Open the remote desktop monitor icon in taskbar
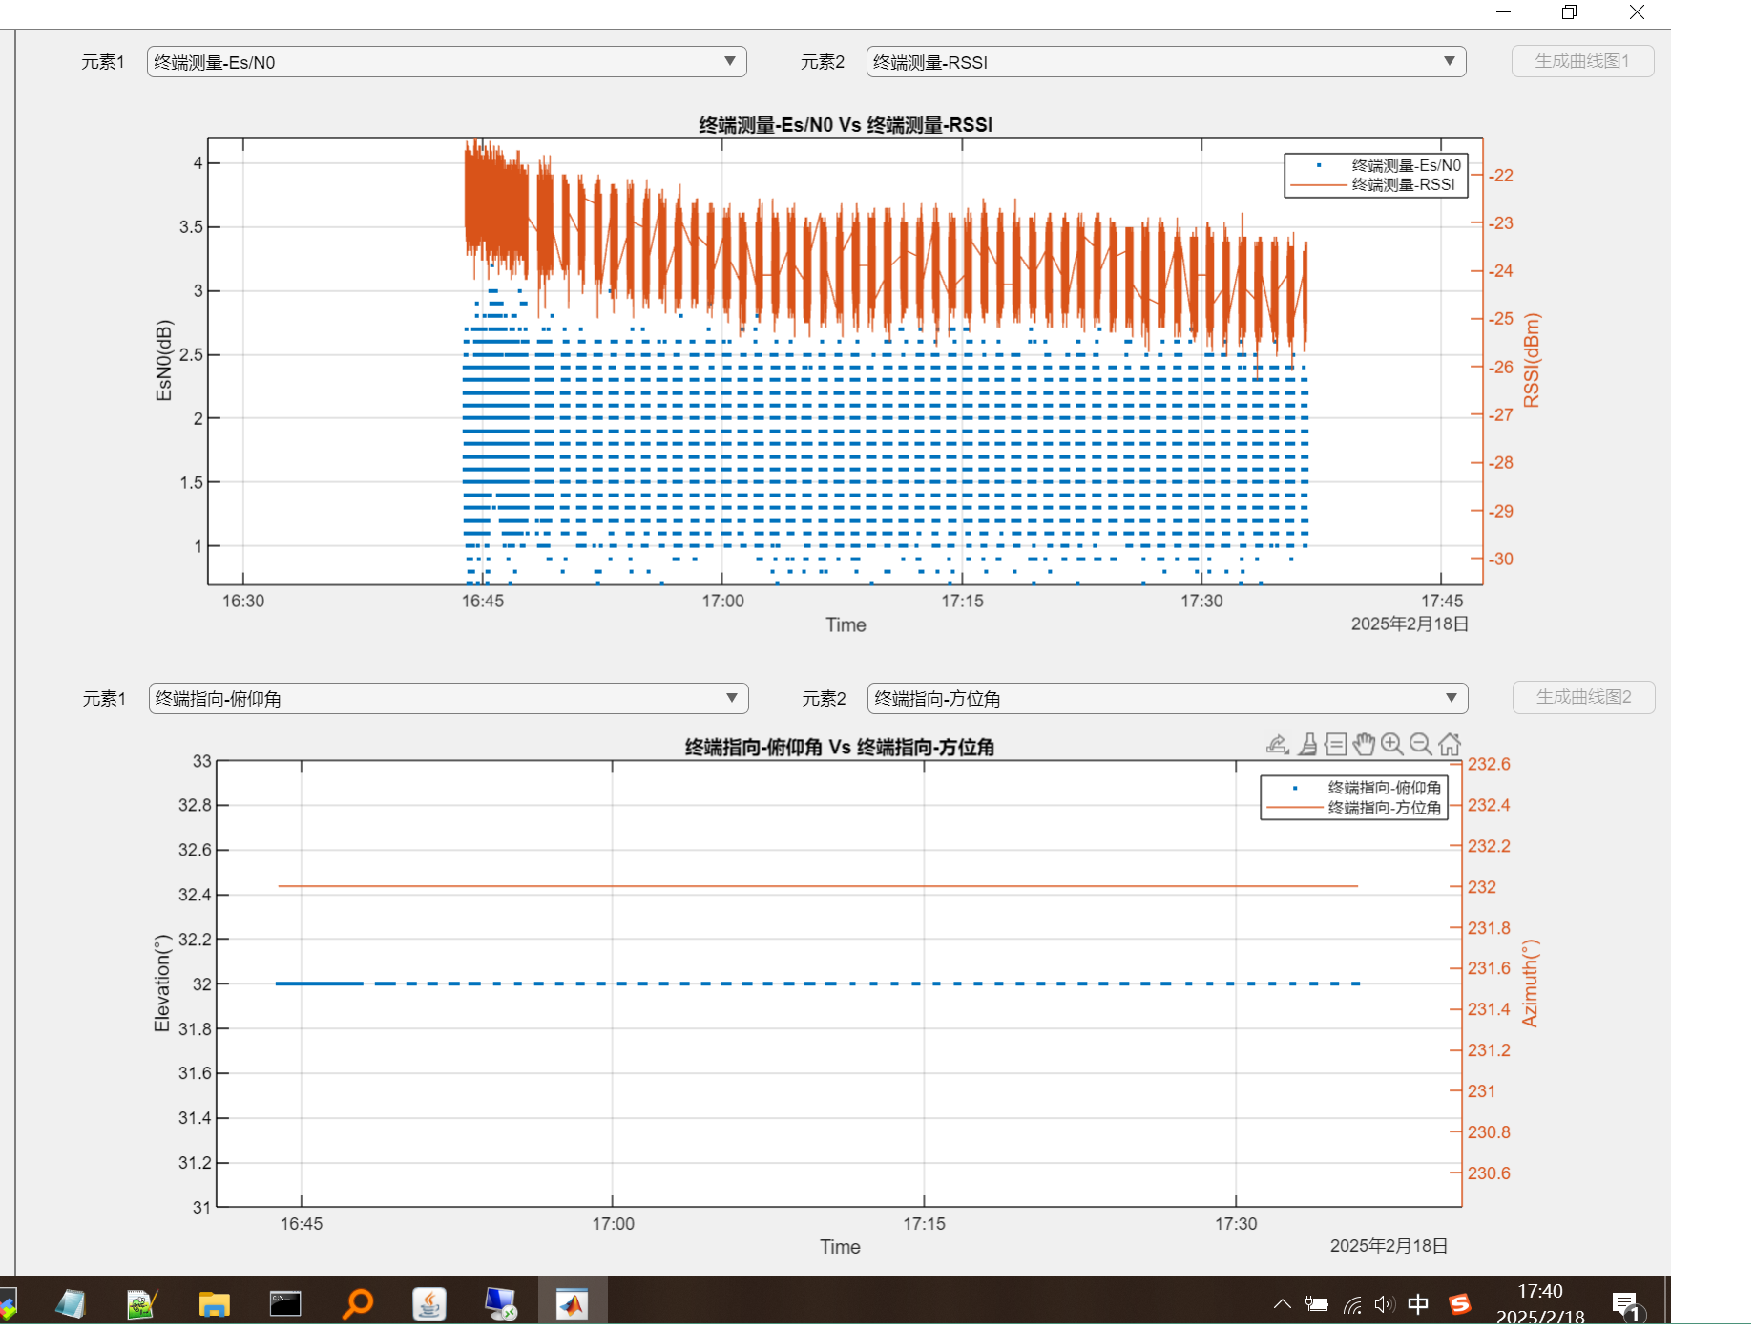 (x=500, y=1304)
